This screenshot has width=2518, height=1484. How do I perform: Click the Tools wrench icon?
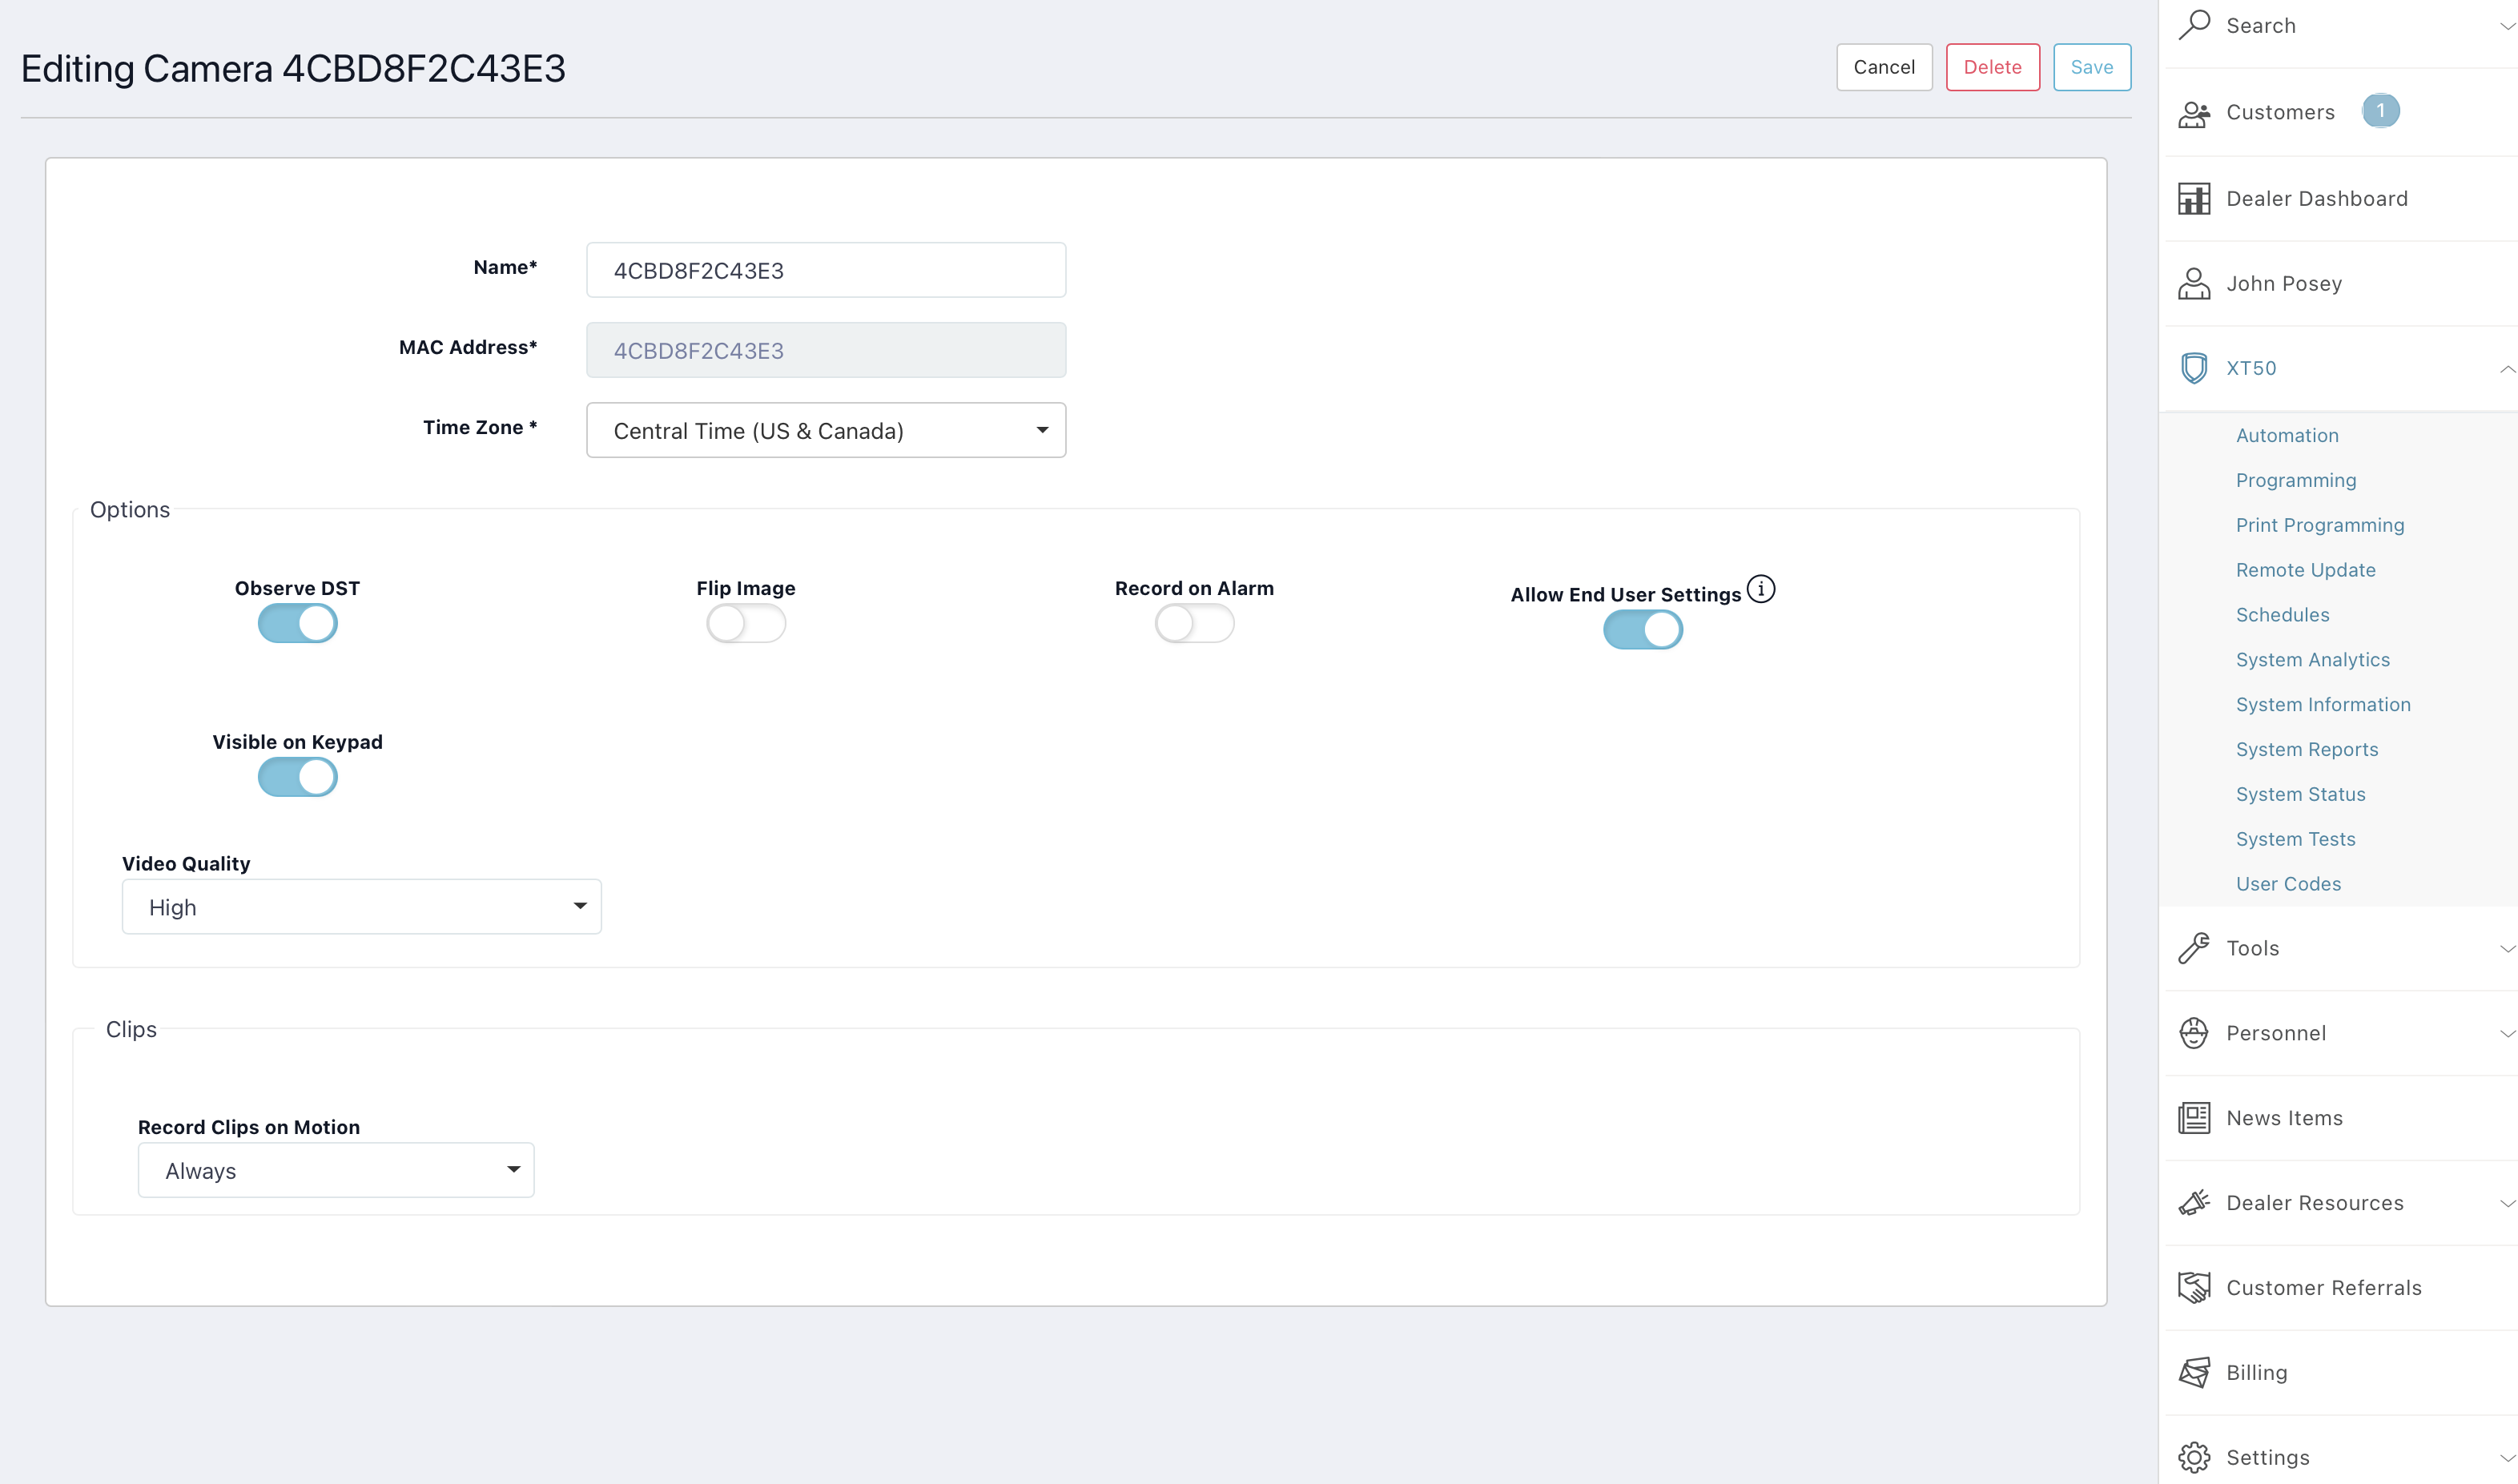[x=2194, y=948]
